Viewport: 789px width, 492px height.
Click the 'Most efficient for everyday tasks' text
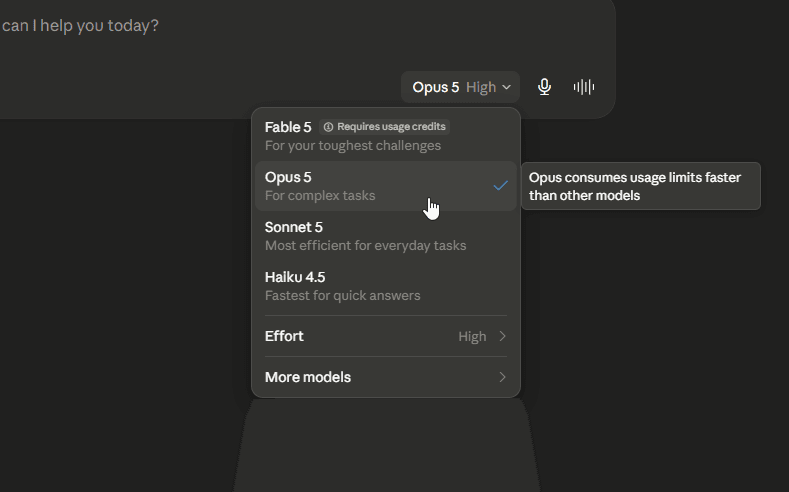pos(365,245)
